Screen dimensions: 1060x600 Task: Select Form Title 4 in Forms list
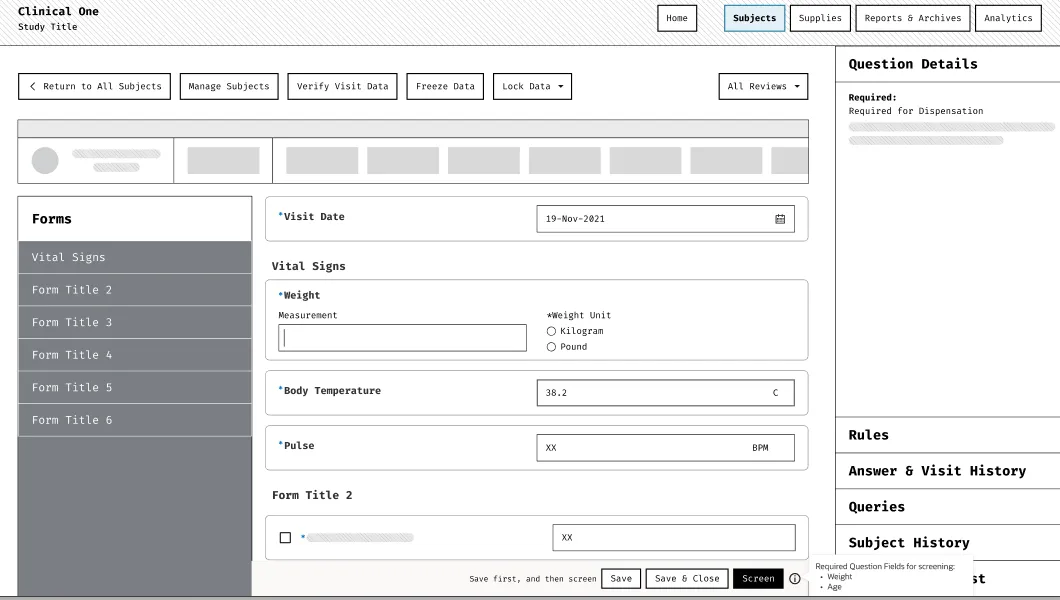[135, 355]
